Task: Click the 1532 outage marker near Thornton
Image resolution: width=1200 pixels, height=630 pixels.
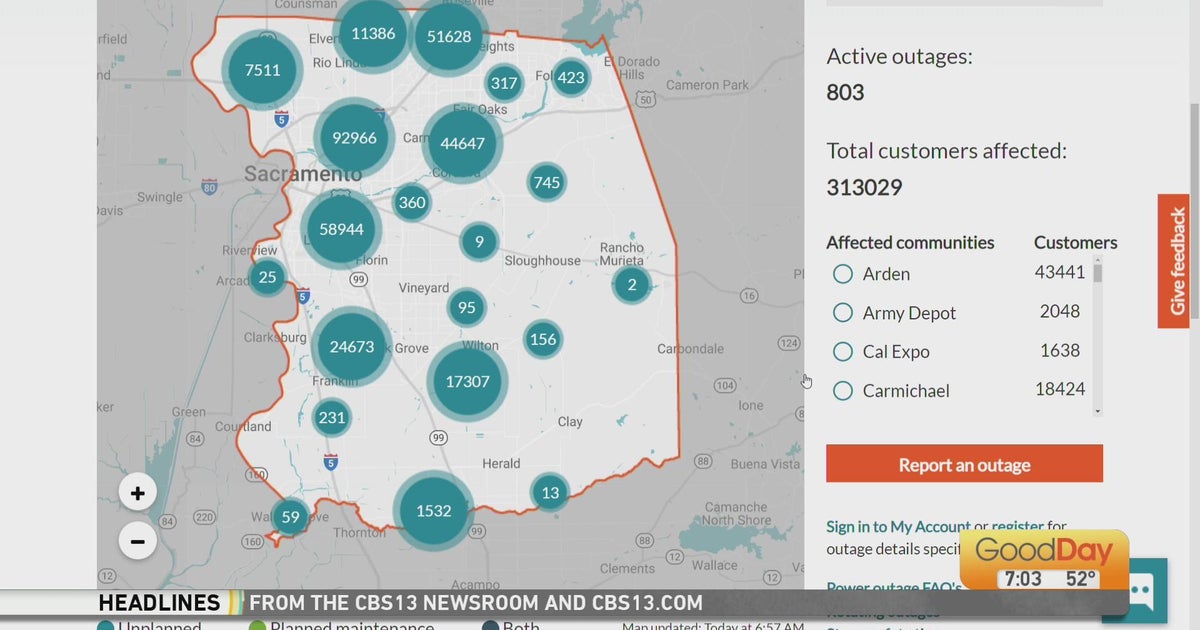Action: (x=432, y=511)
